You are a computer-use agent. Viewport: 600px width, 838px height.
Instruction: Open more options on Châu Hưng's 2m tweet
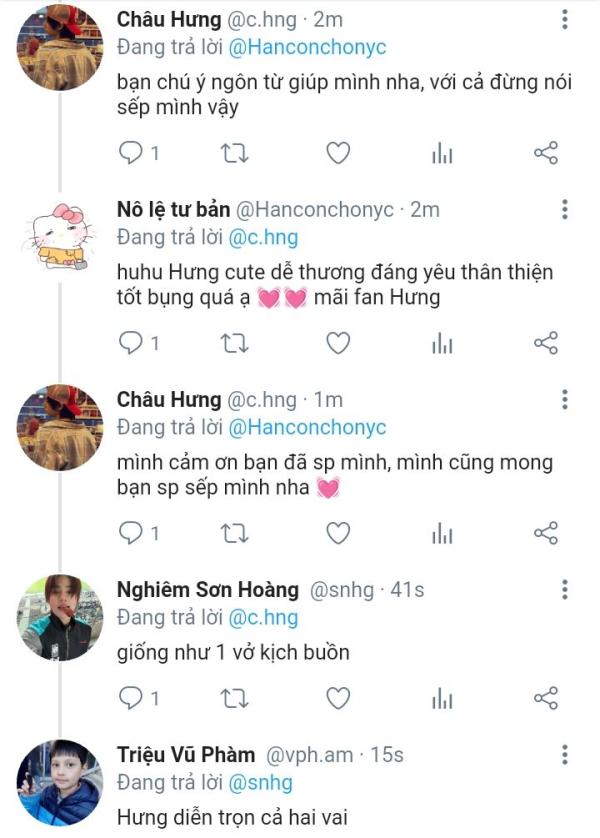tap(565, 20)
